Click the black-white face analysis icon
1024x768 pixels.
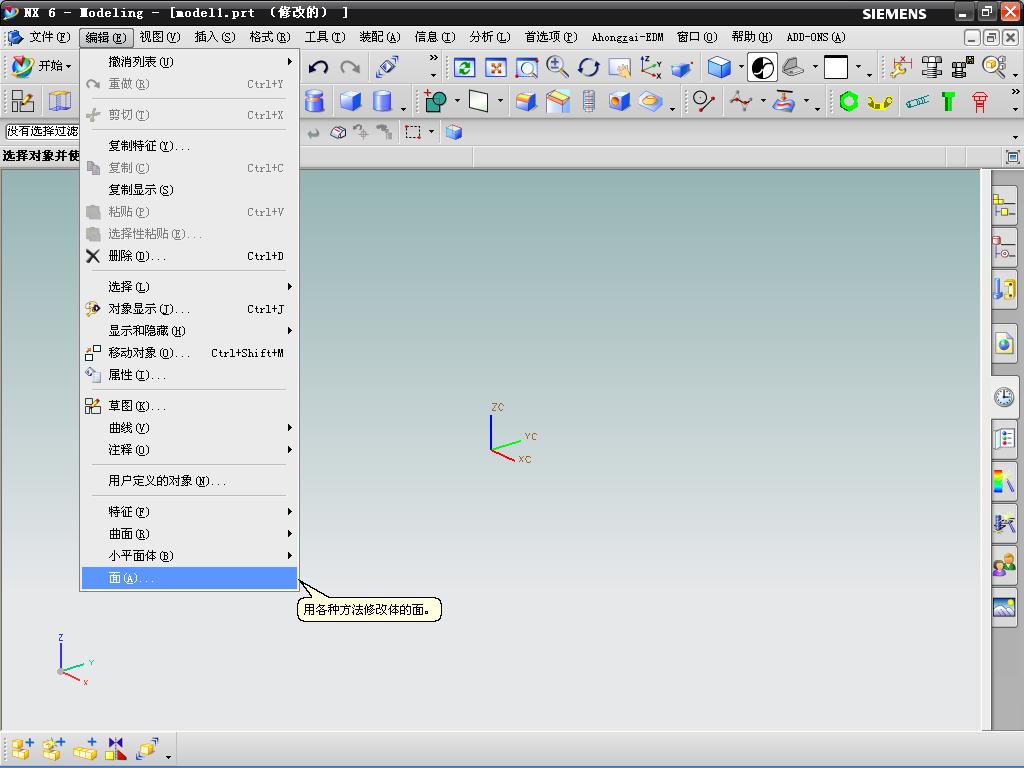(762, 67)
